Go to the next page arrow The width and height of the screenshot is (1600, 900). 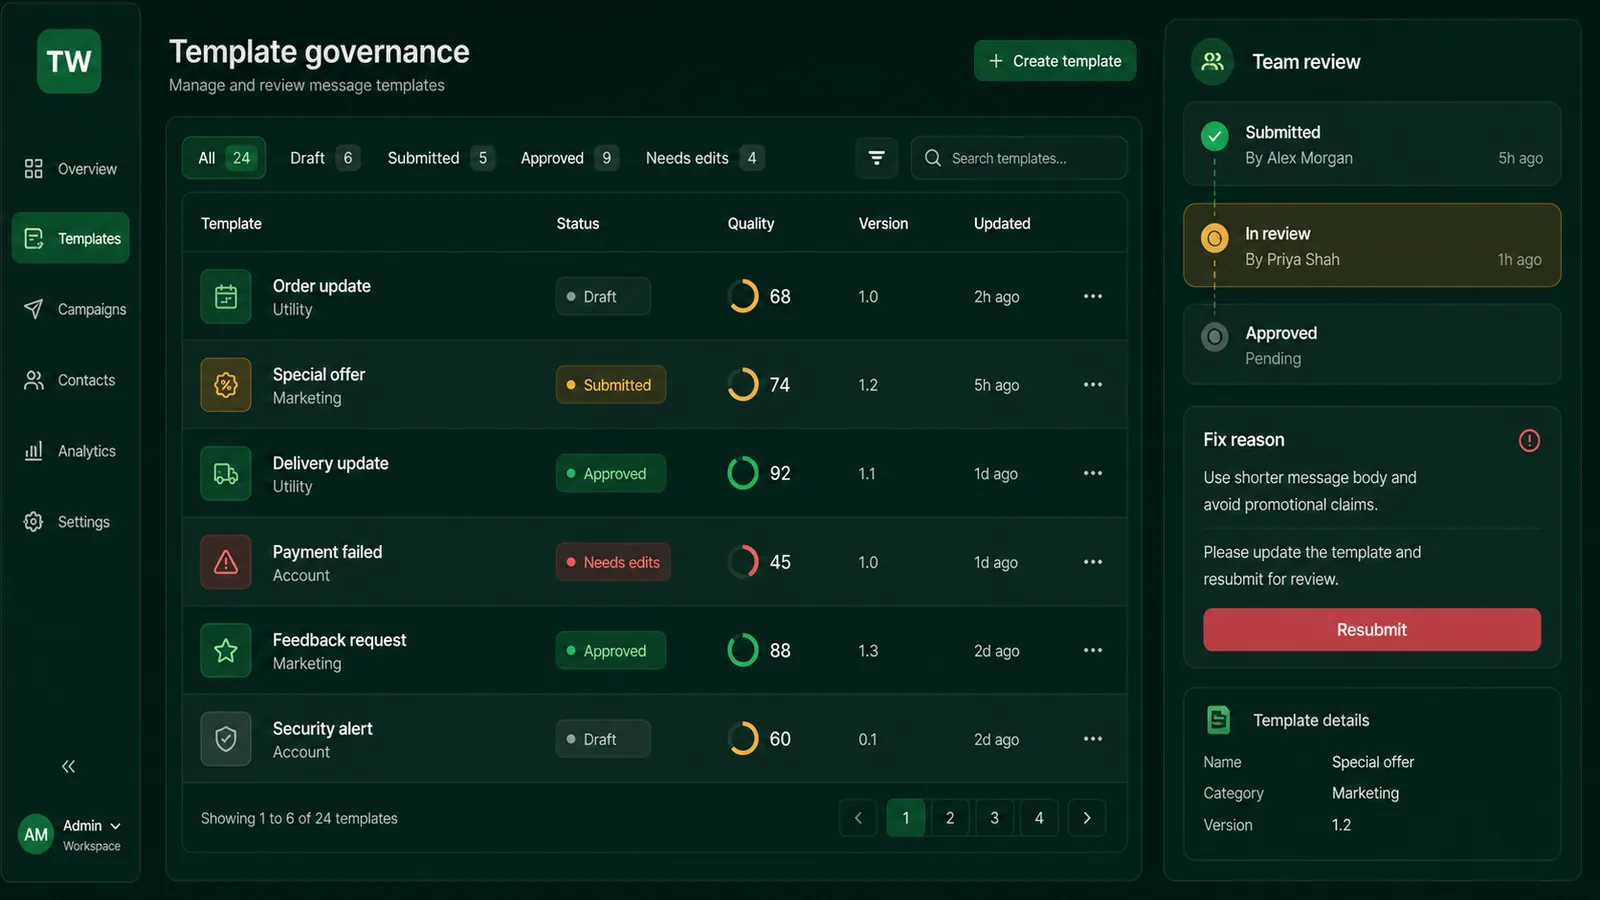(x=1087, y=818)
